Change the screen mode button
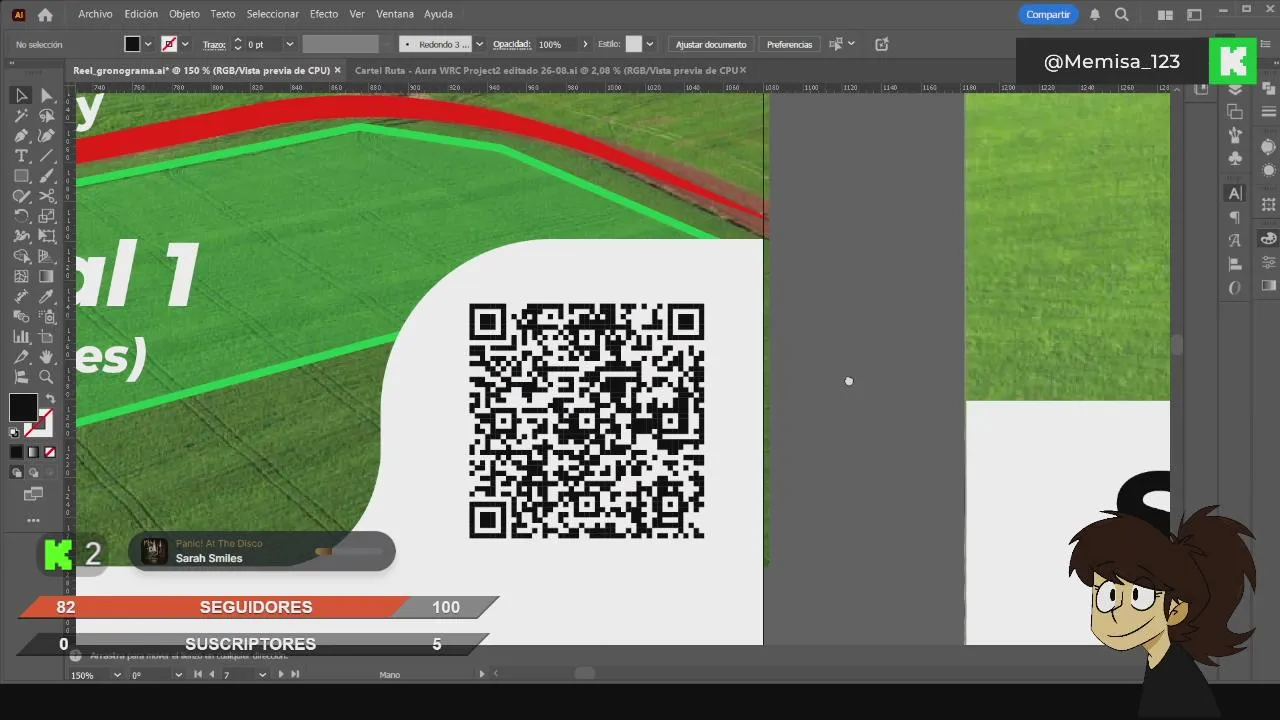 point(33,494)
